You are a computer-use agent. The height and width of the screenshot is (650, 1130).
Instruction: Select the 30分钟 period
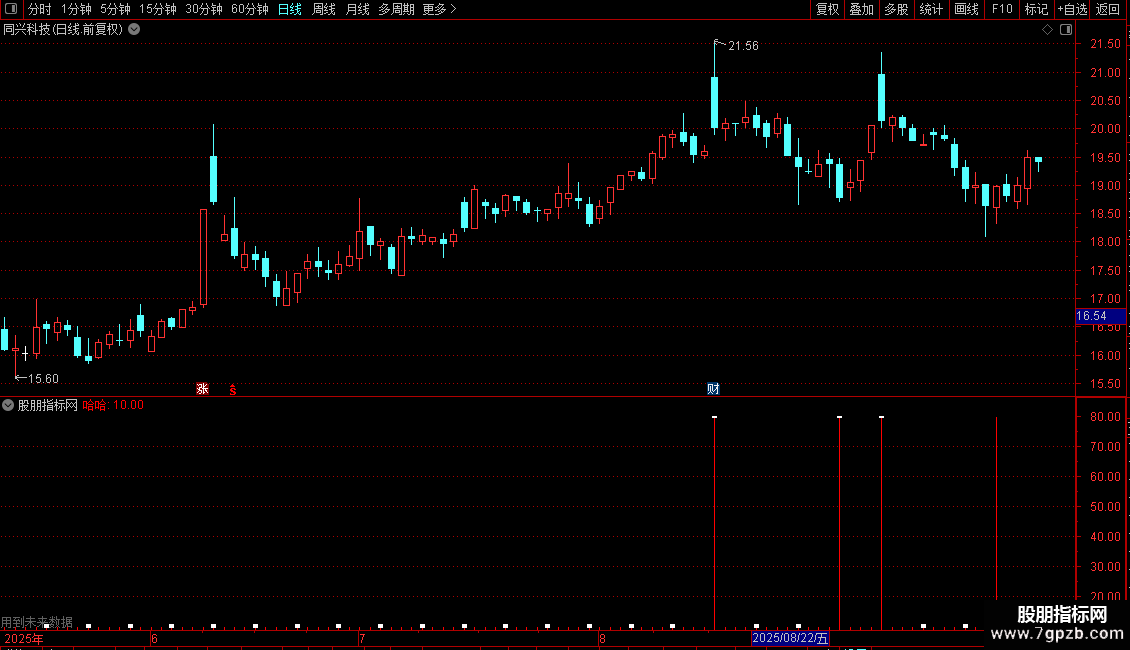coord(204,9)
